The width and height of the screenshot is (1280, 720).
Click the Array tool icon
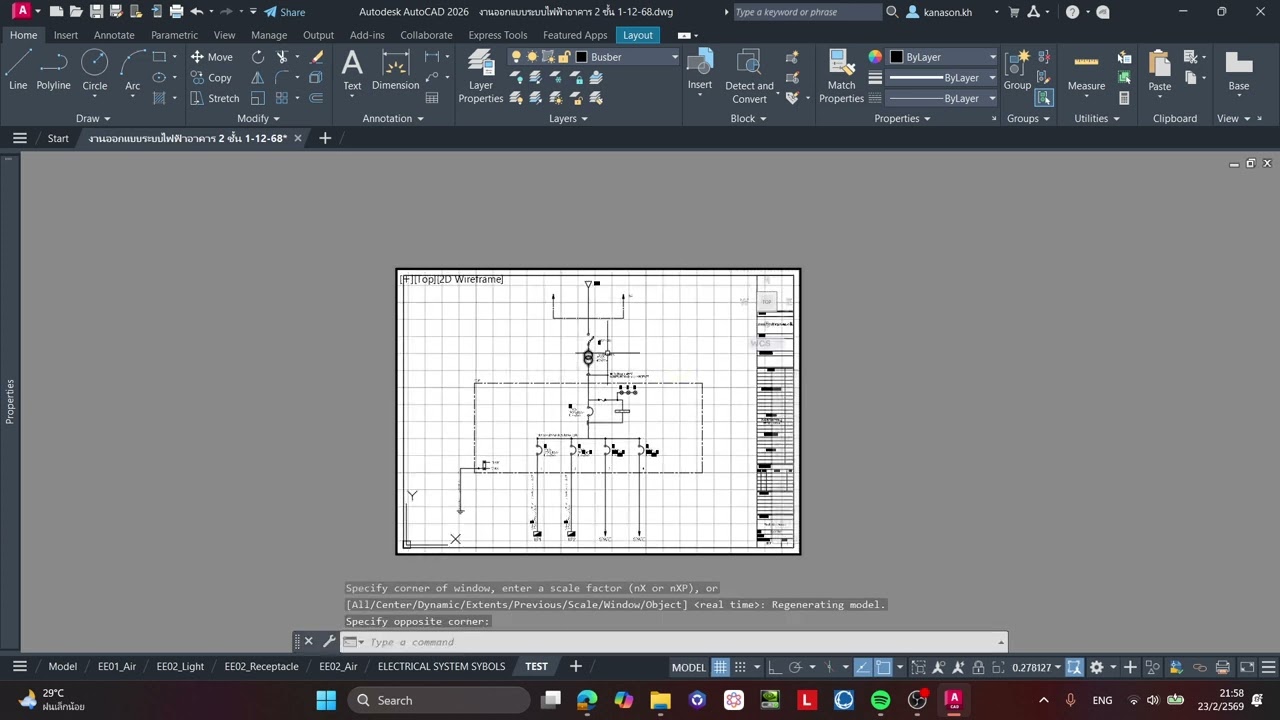coord(282,98)
